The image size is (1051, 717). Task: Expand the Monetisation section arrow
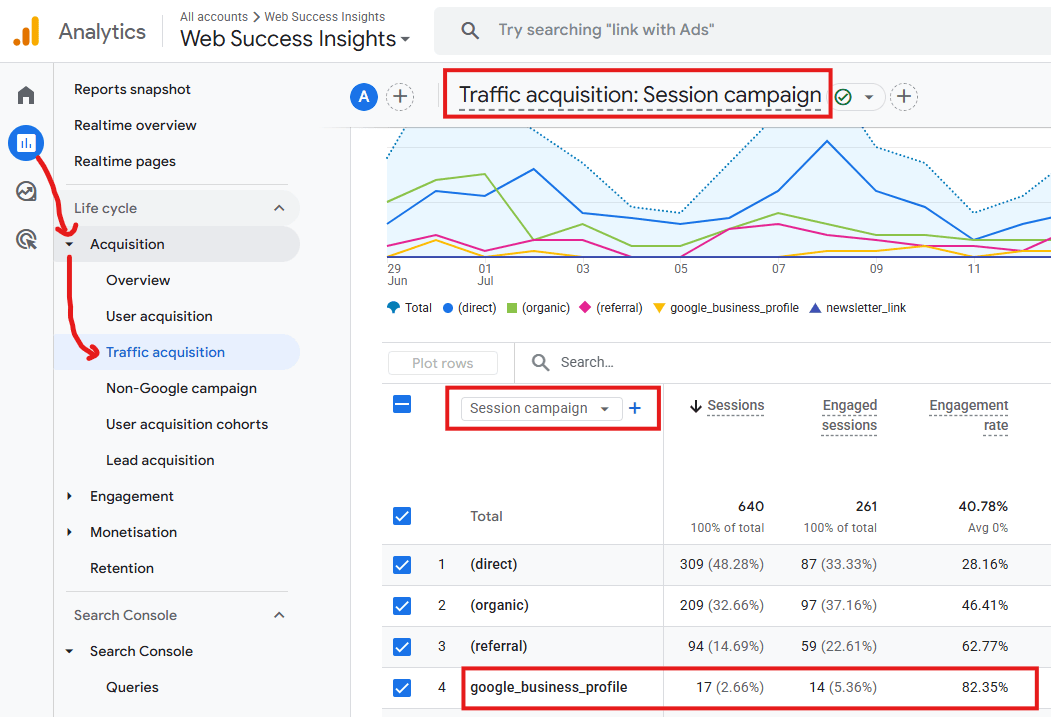pyautogui.click(x=70, y=533)
